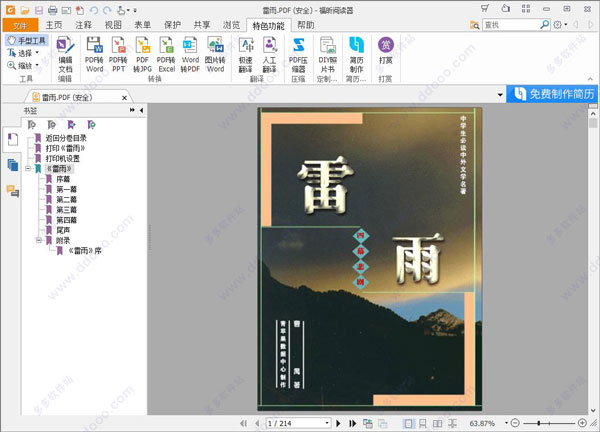Go to the next page arrow

(338, 423)
